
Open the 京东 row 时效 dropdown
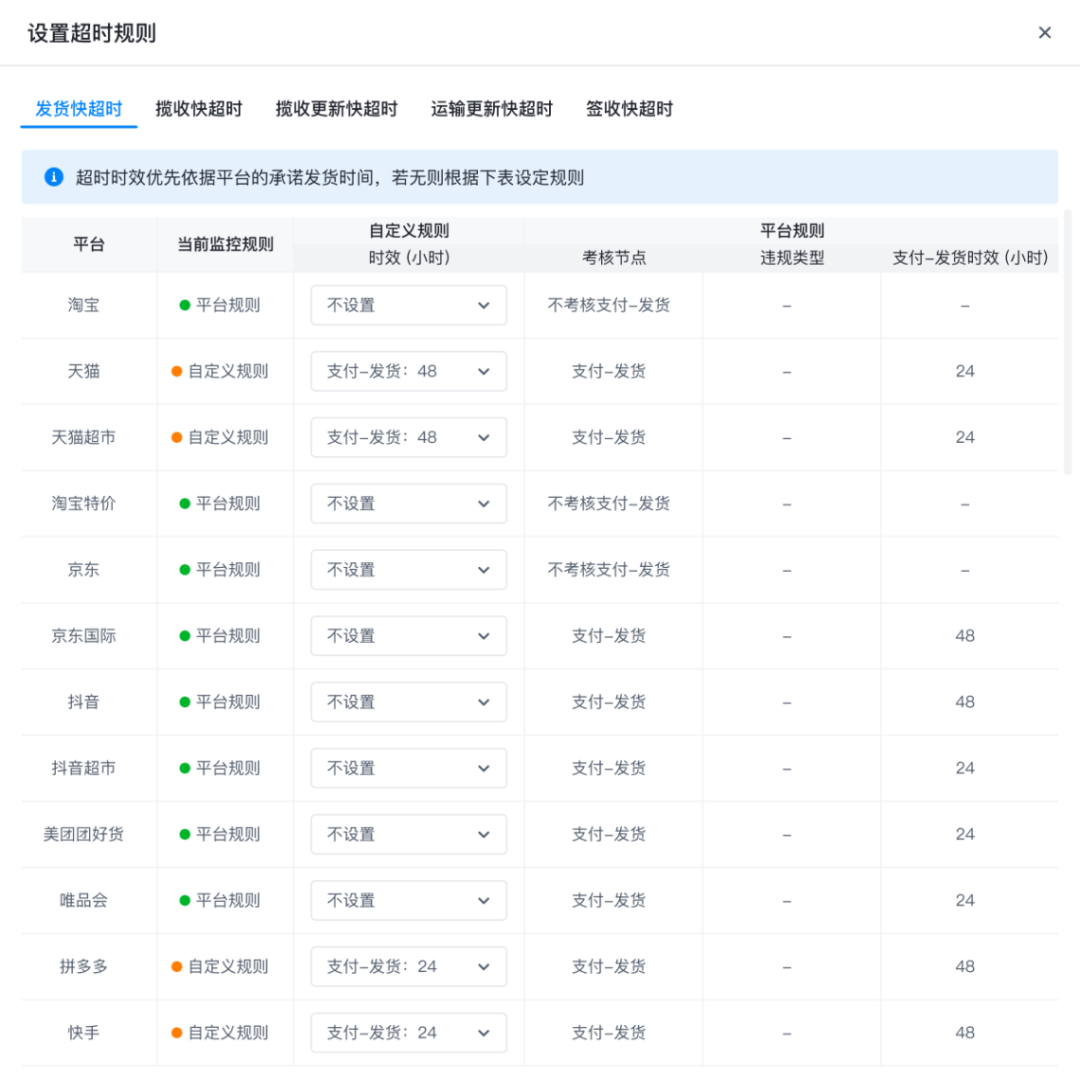[408, 570]
